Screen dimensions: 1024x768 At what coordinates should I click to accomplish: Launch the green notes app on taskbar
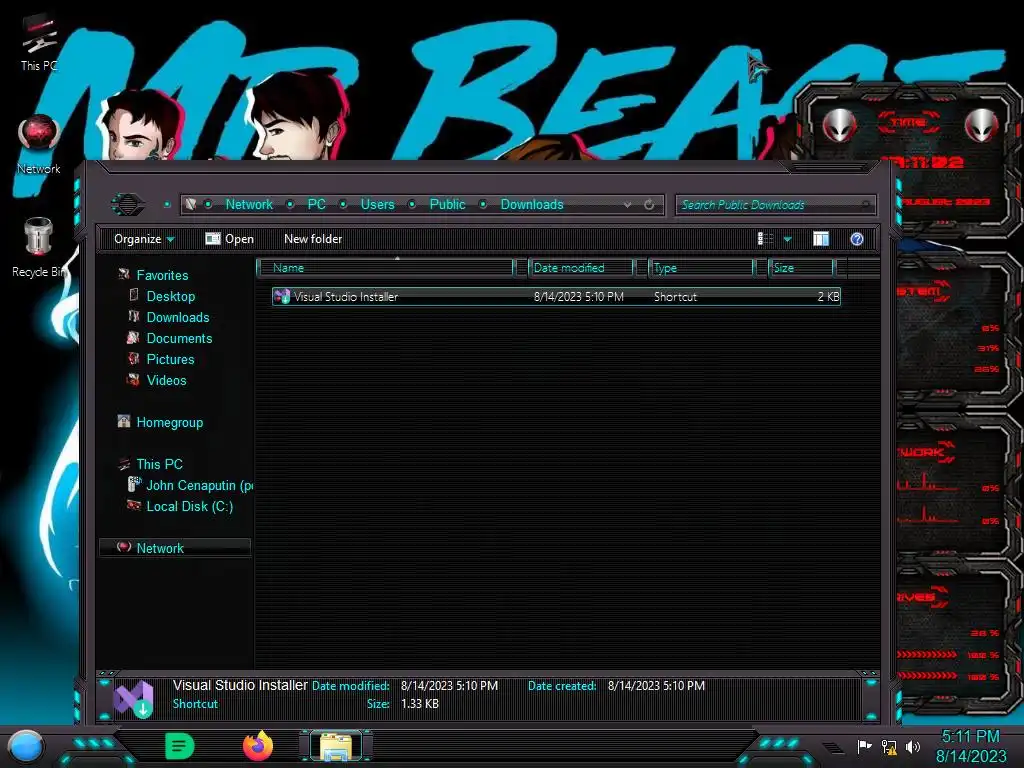pos(180,746)
